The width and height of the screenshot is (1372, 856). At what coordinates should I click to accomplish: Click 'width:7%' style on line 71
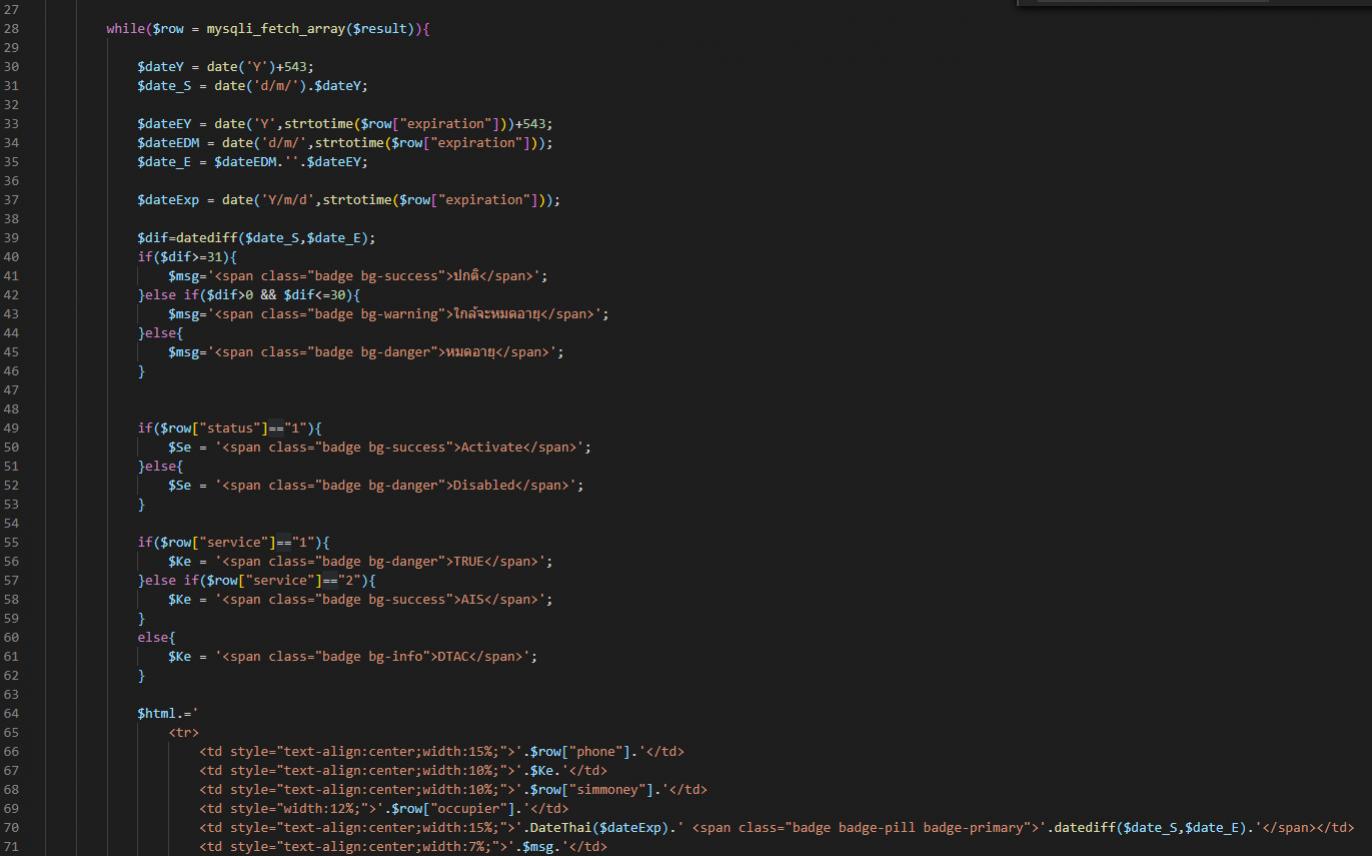point(456,846)
